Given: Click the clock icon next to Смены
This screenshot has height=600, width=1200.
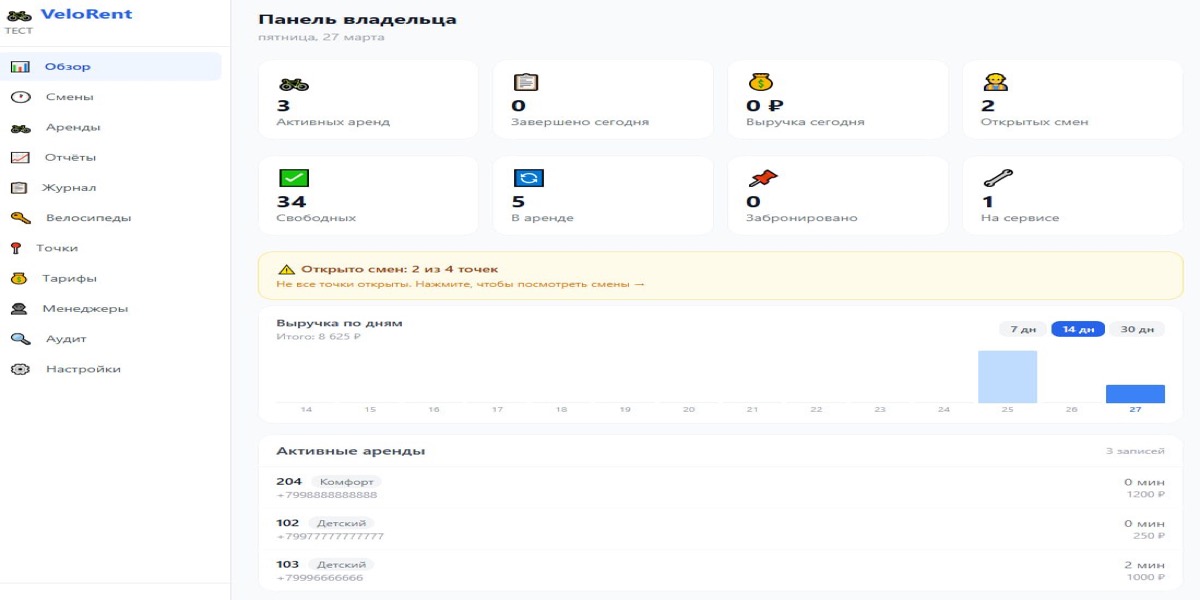Looking at the screenshot, I should [20, 97].
